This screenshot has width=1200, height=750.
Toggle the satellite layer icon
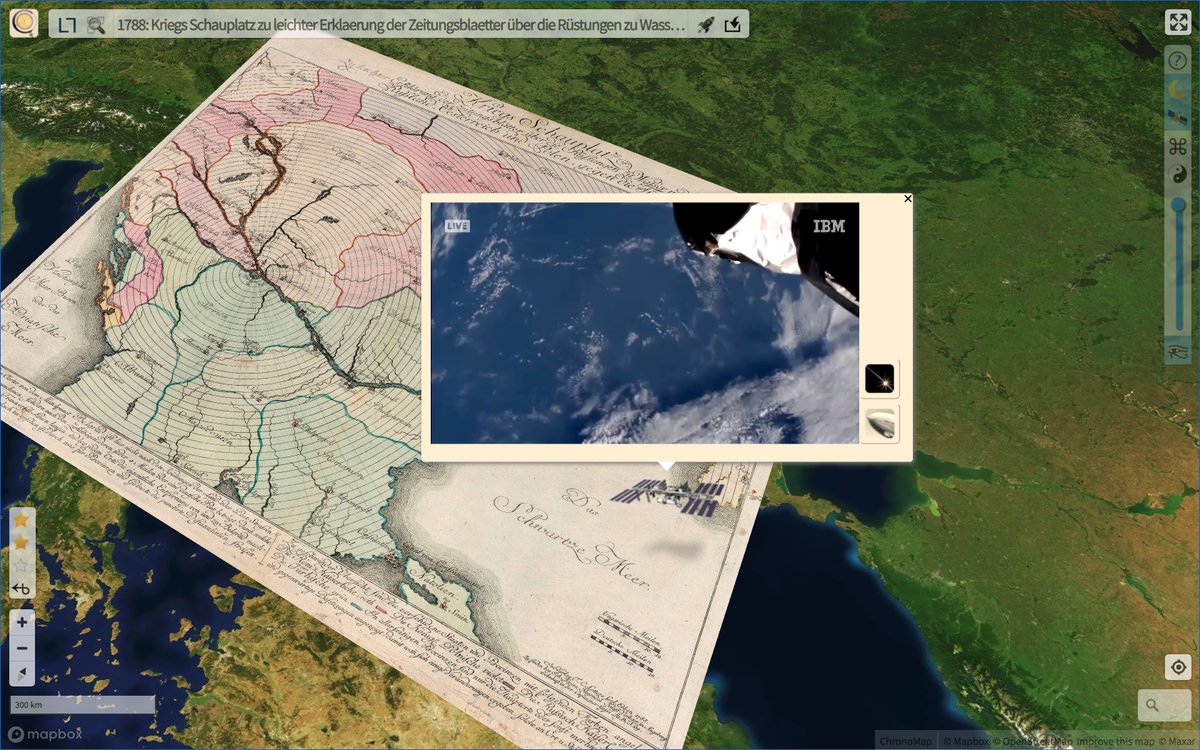tap(1178, 118)
